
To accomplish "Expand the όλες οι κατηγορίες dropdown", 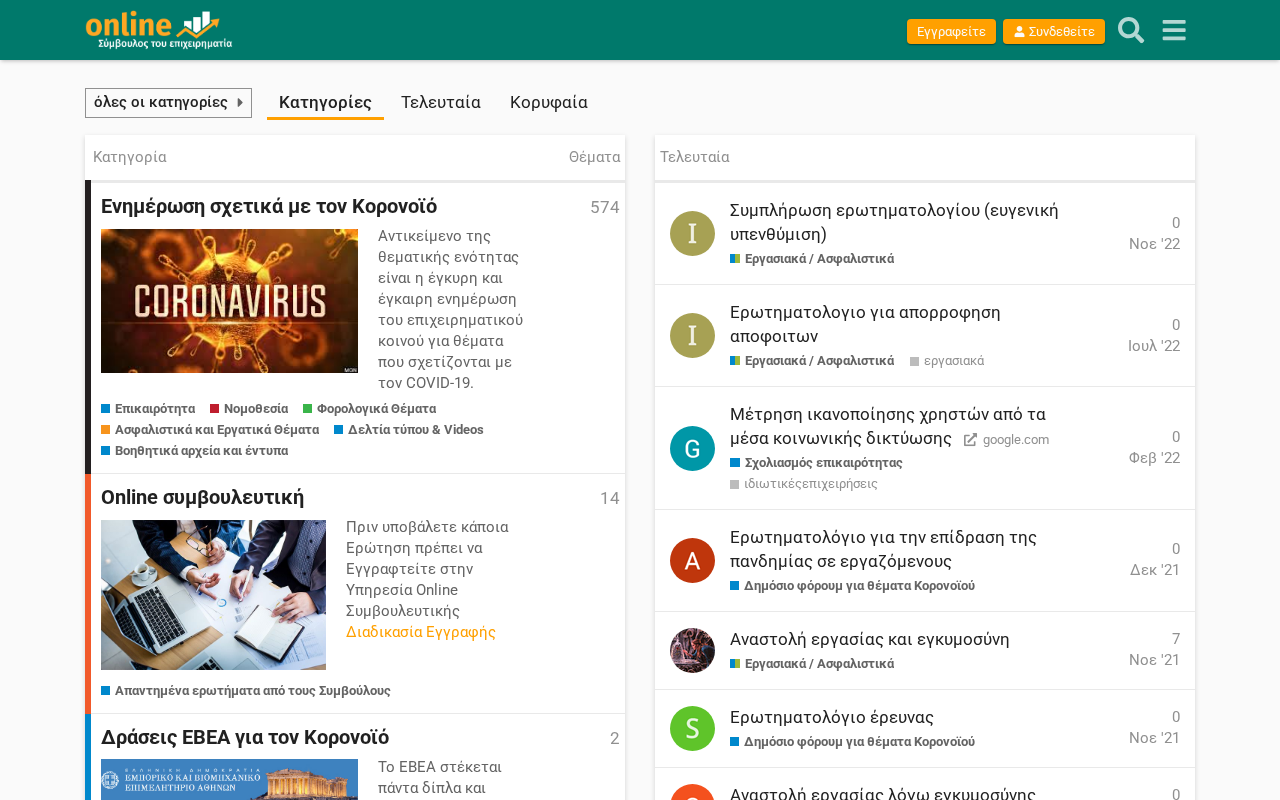I will 168,103.
